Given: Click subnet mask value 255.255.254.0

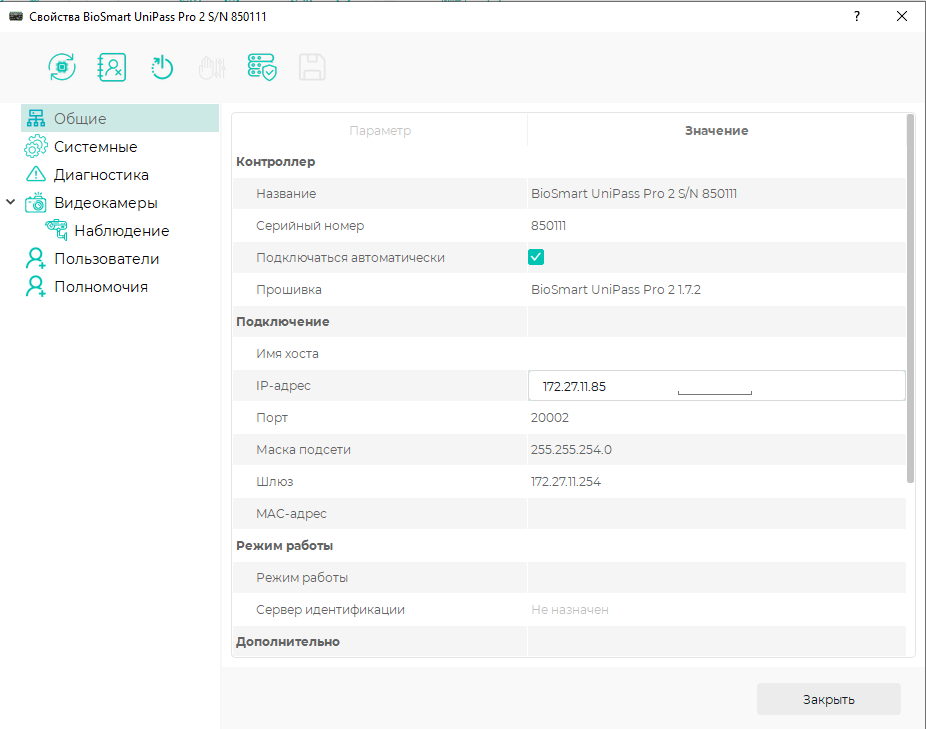Looking at the screenshot, I should [x=571, y=450].
